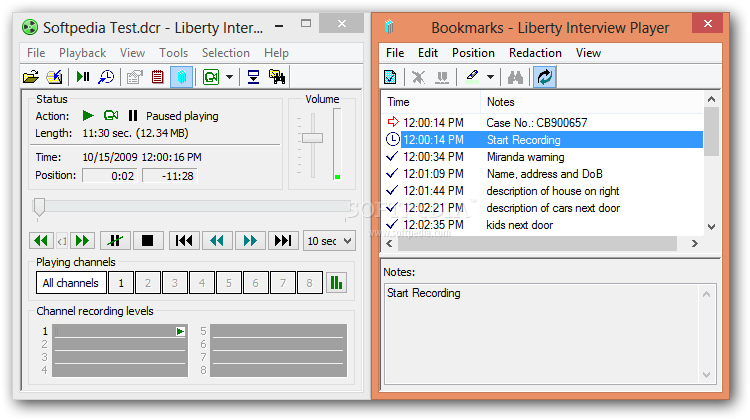Select the Name, address and DoB bookmark

[543, 174]
